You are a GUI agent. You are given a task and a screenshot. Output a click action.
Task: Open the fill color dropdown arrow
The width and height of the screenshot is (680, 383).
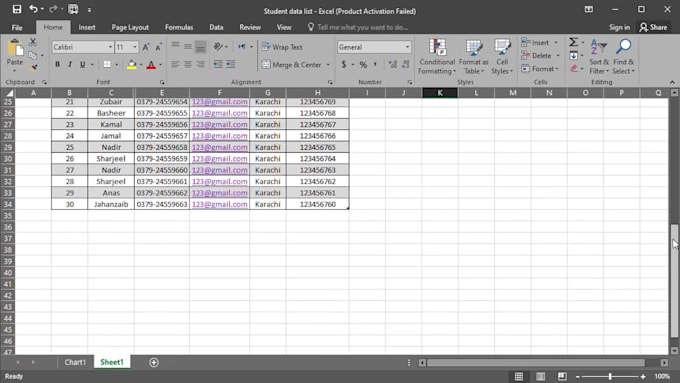141,65
